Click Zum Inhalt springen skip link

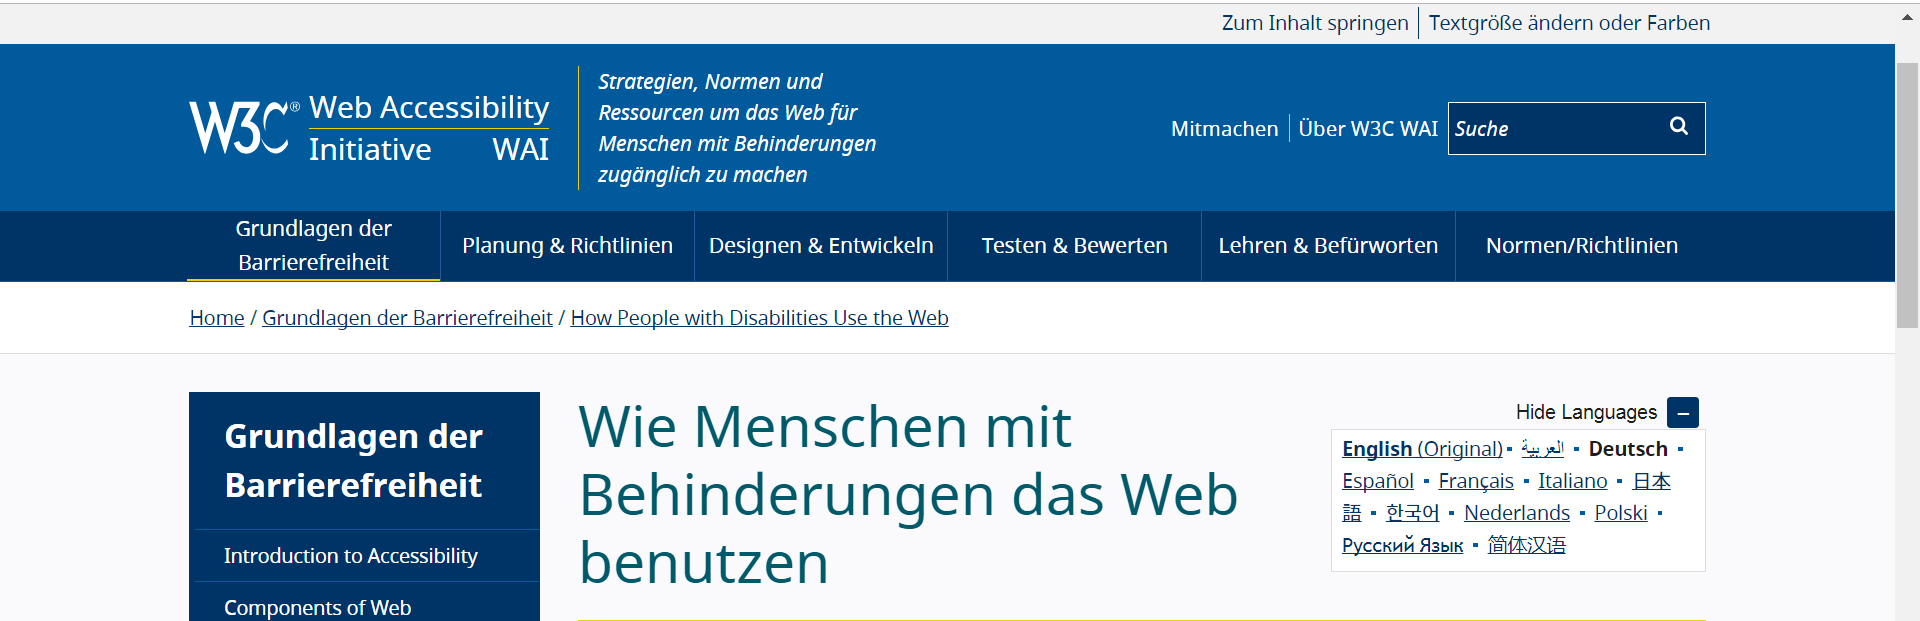point(1314,23)
